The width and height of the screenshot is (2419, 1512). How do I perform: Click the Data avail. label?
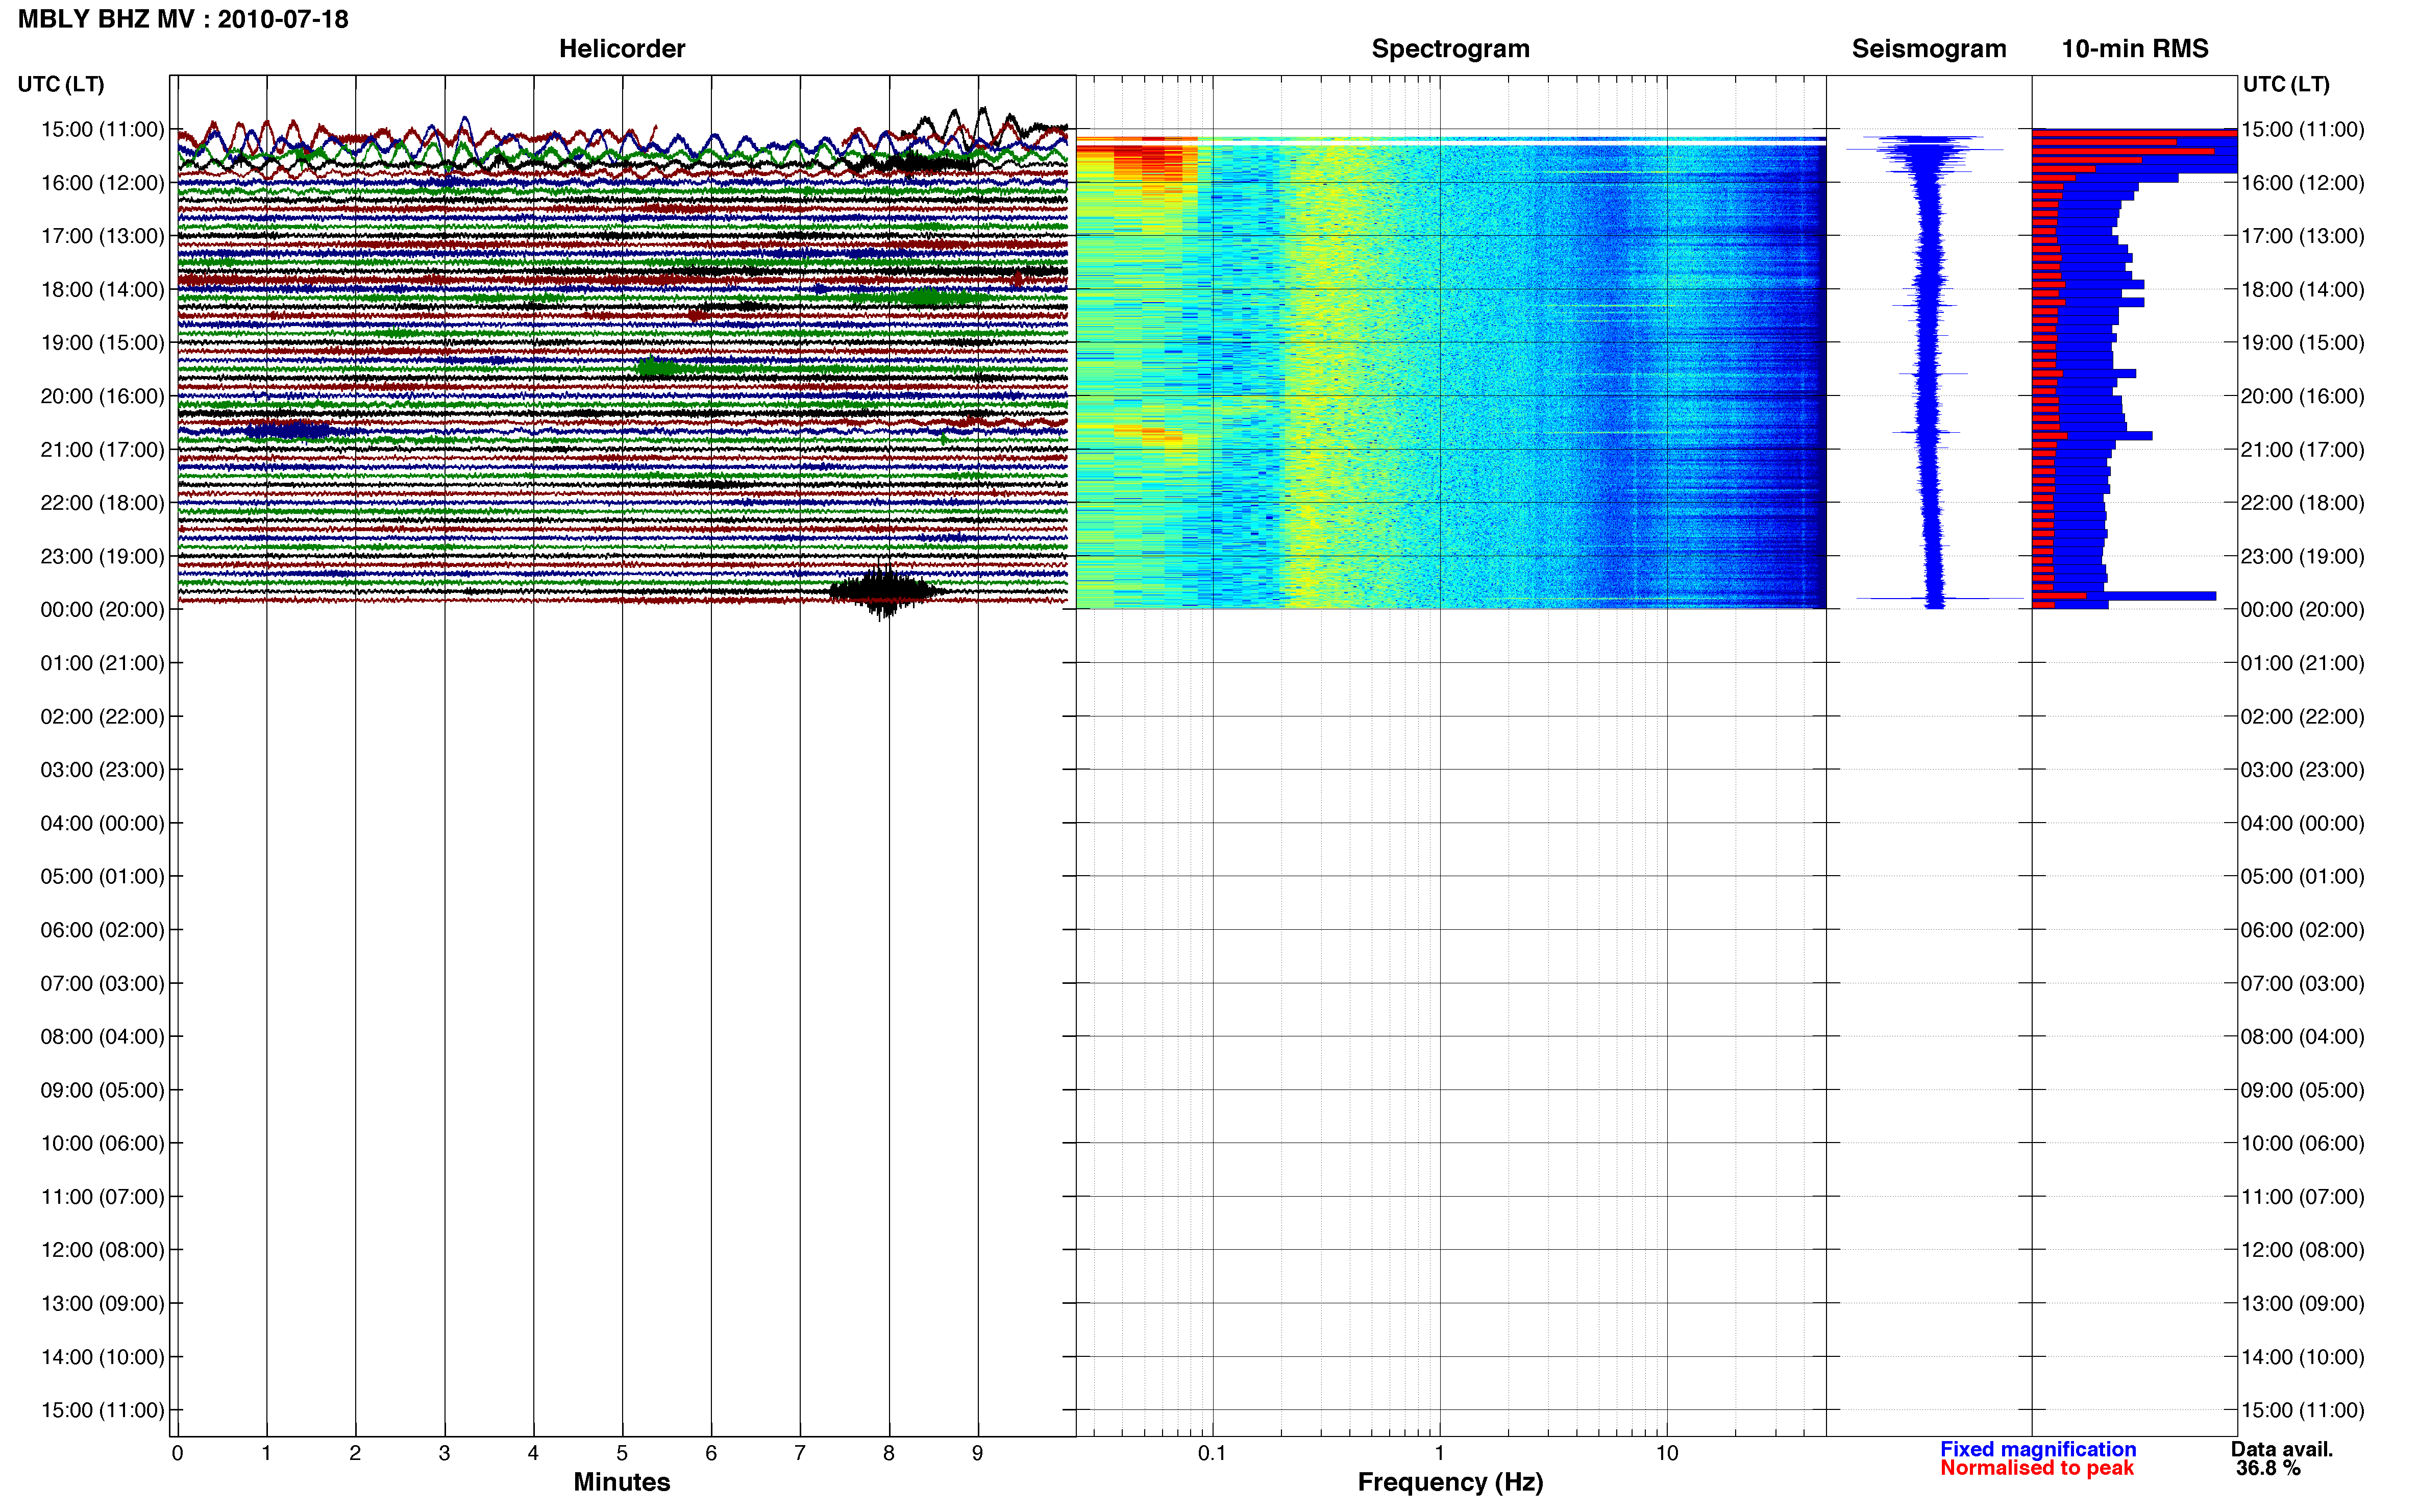point(2281,1449)
